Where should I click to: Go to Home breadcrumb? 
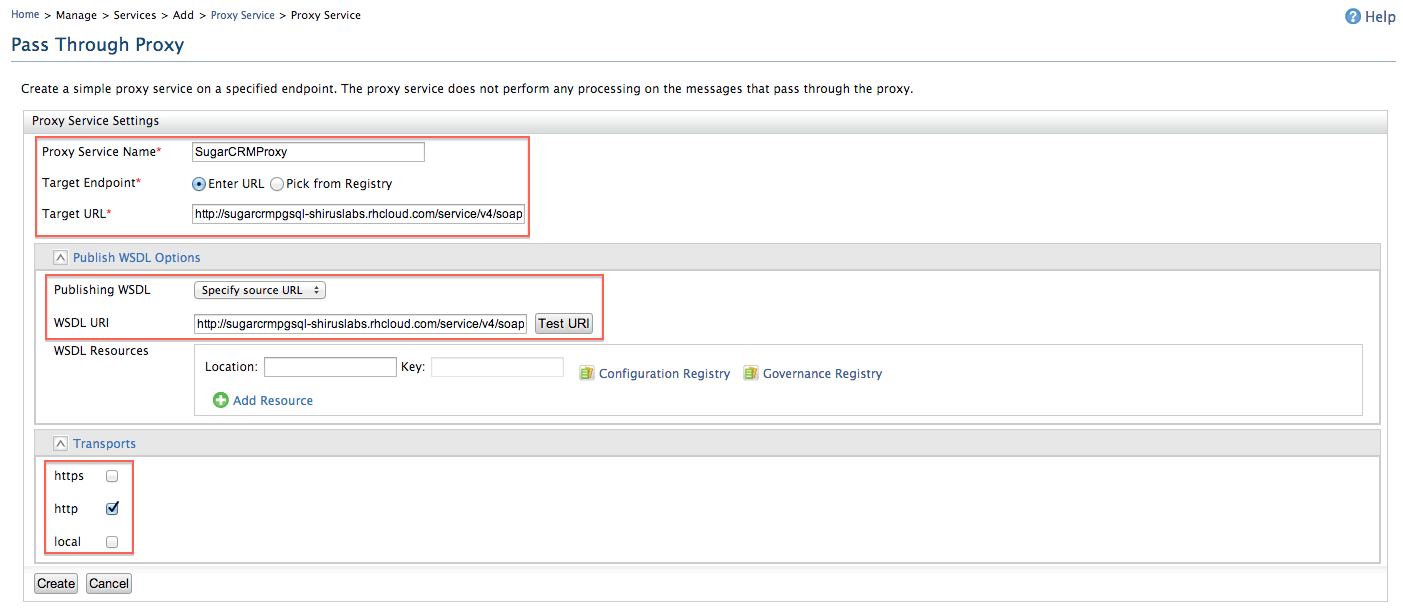(25, 15)
